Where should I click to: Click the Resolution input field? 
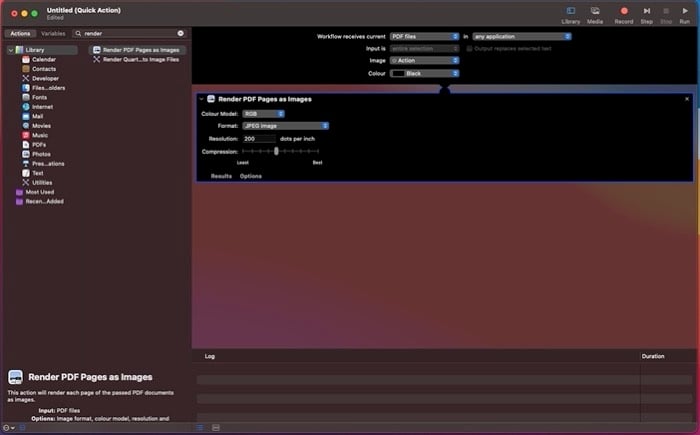click(x=259, y=139)
